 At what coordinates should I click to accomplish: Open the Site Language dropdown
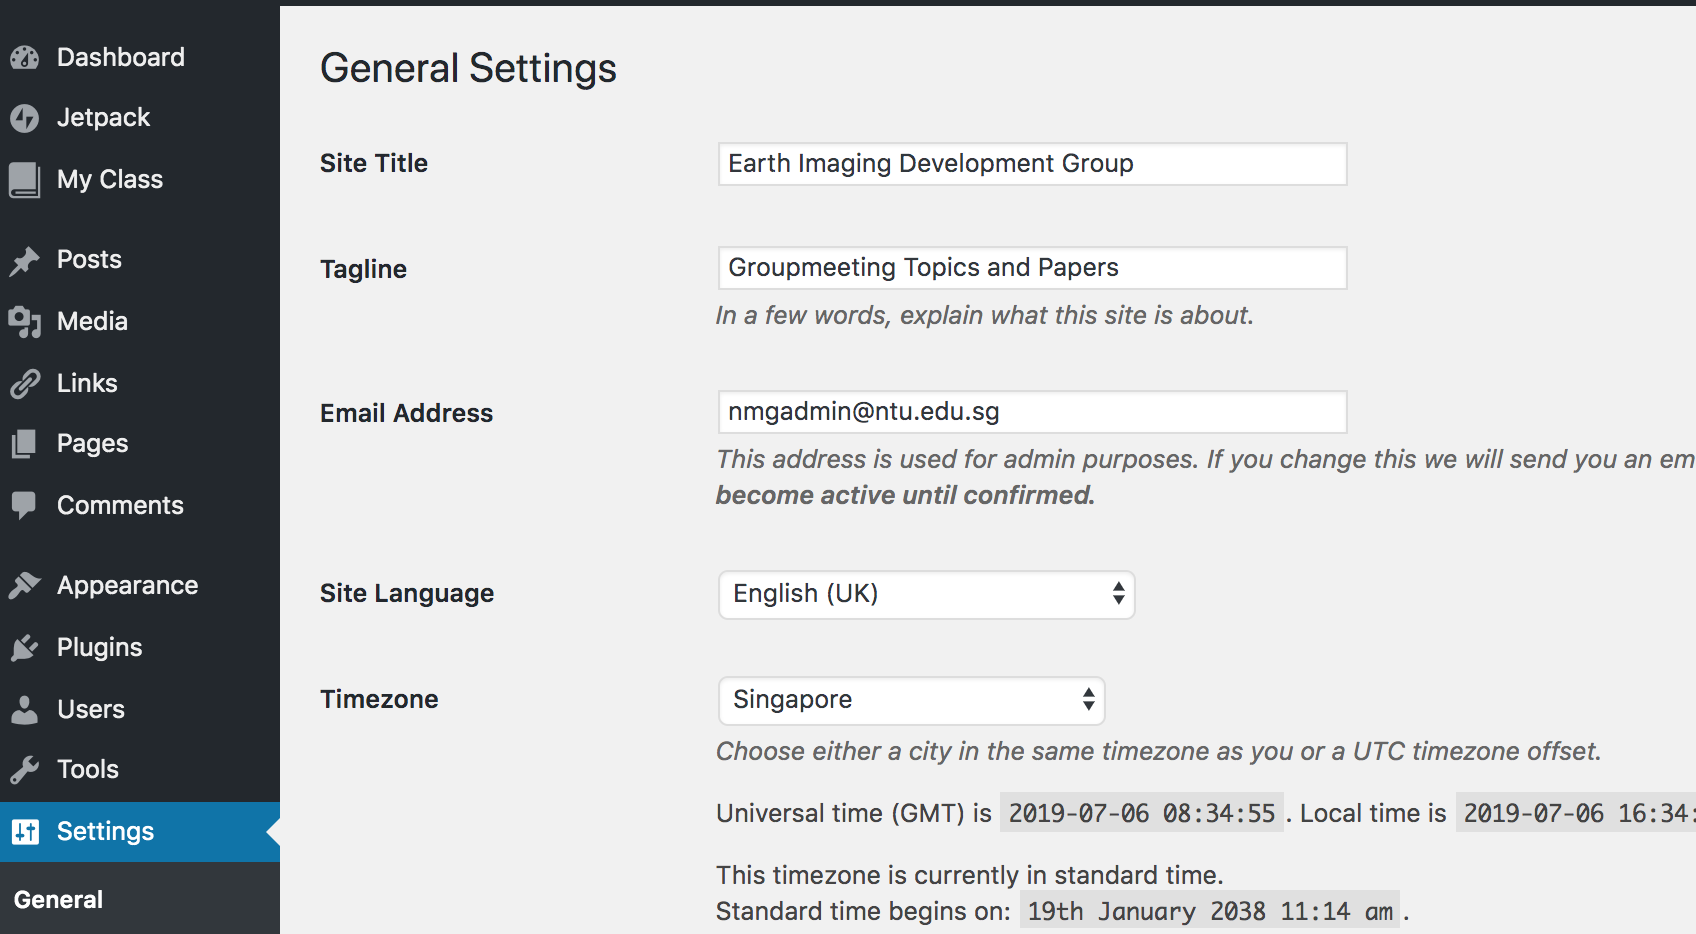pos(925,594)
